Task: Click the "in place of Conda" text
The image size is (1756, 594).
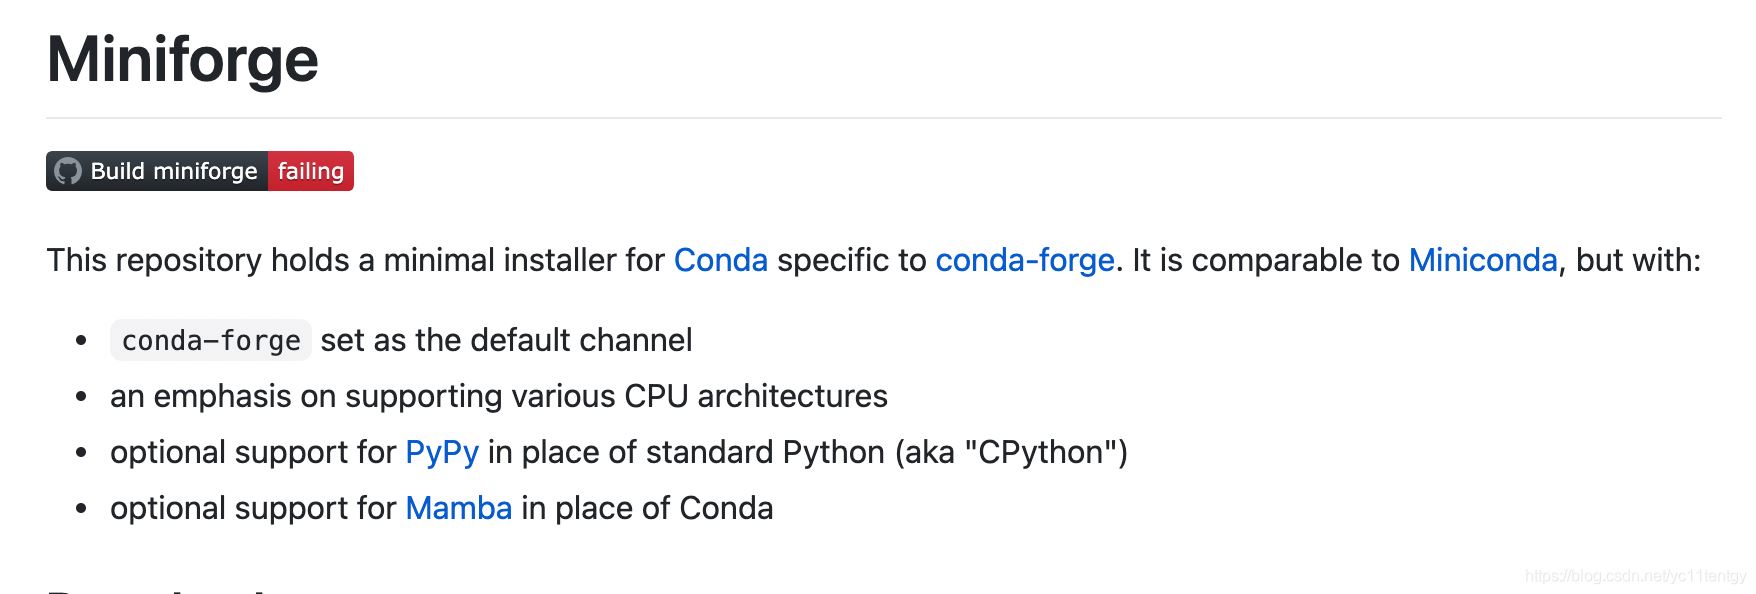Action: click(646, 508)
